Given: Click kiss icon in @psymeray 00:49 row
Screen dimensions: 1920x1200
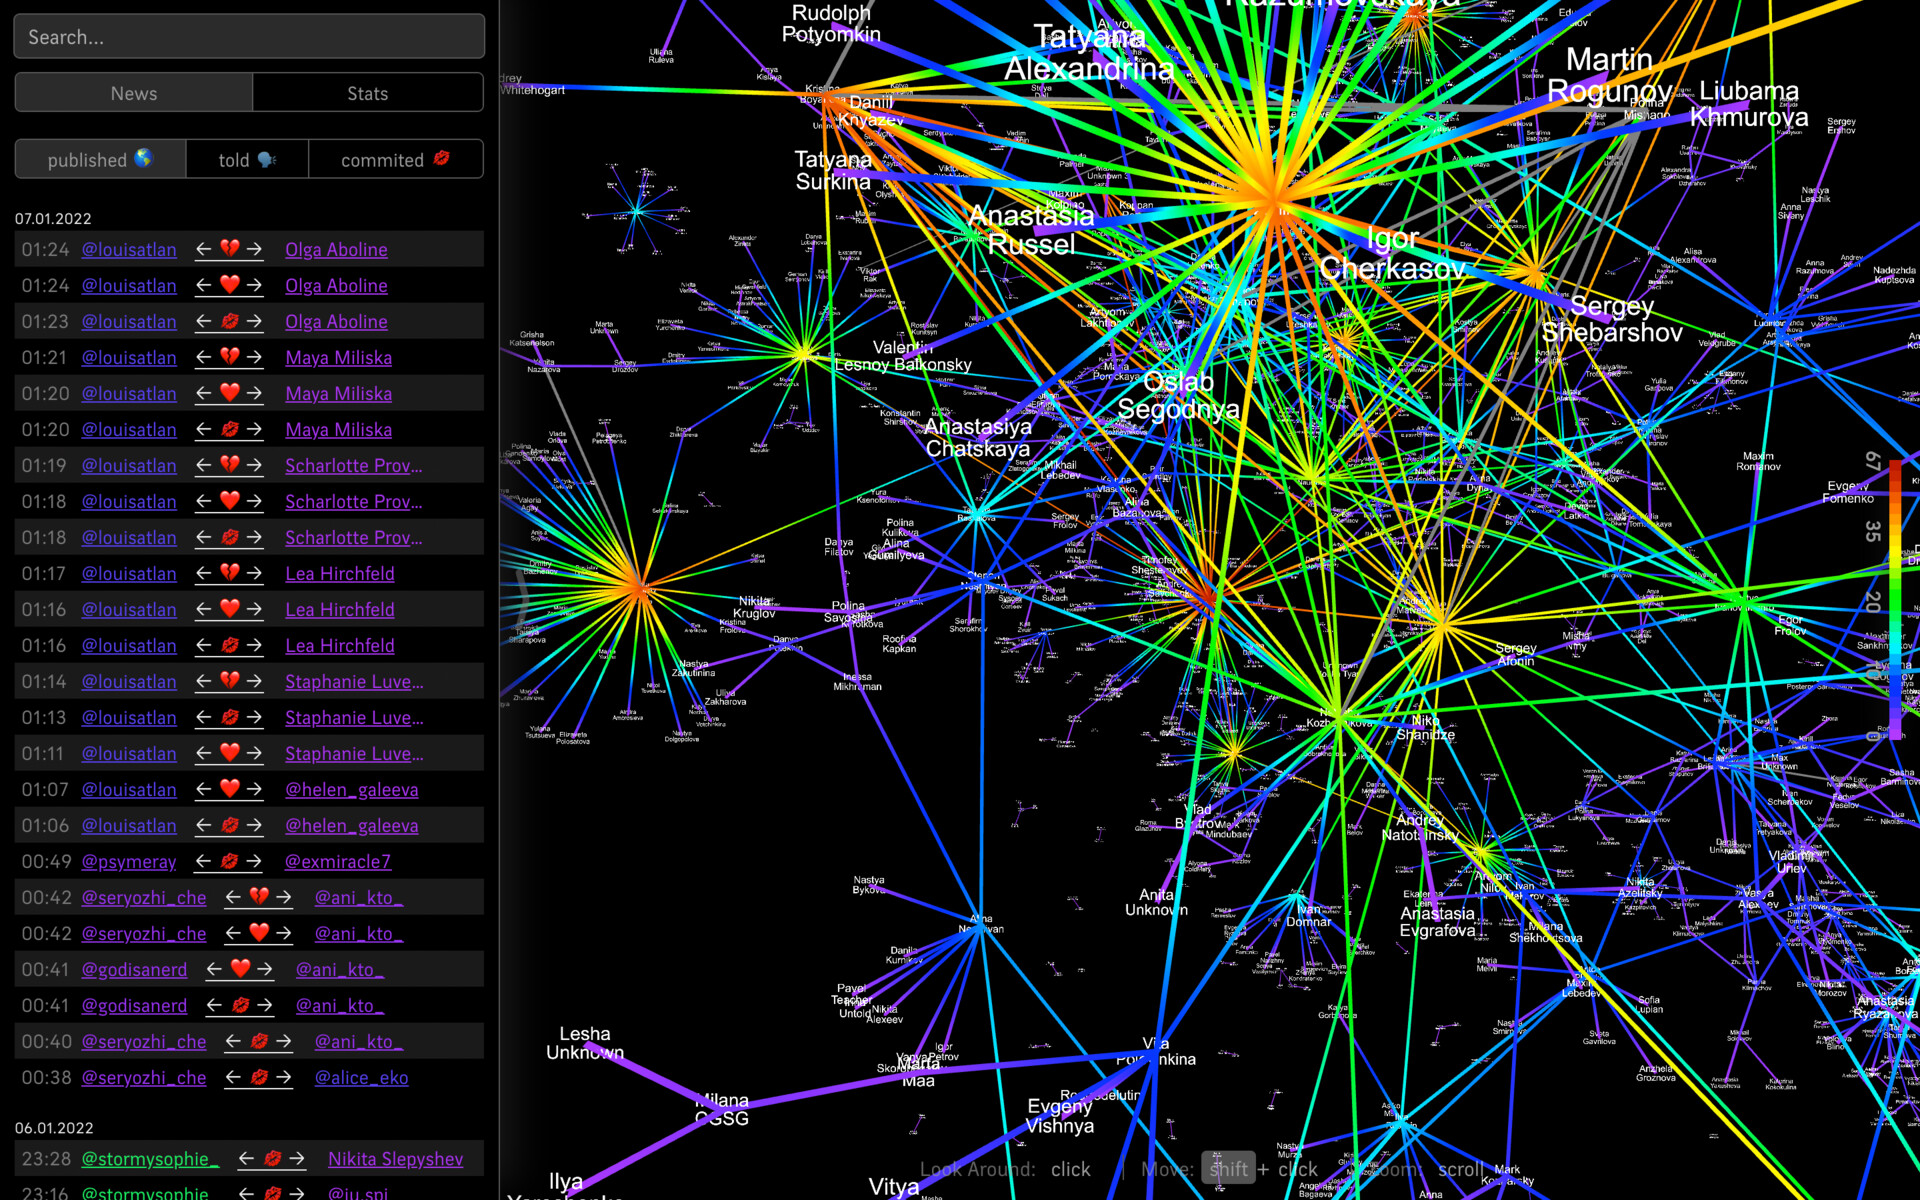Looking at the screenshot, I should pos(229,861).
